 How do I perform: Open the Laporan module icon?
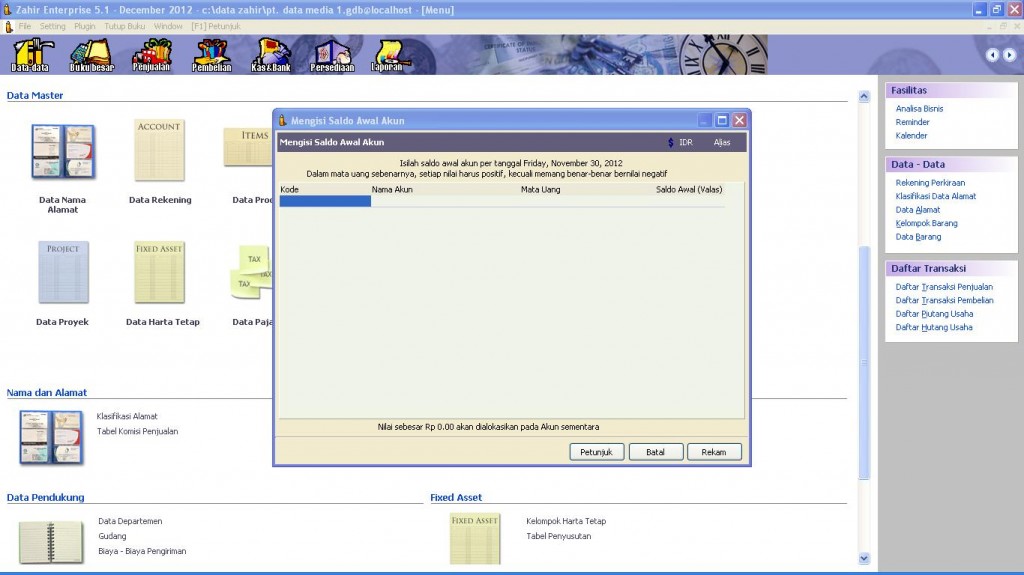(x=387, y=55)
